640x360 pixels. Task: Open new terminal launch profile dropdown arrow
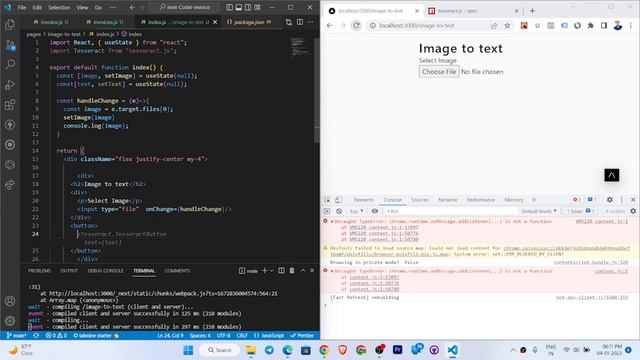pyautogui.click(x=271, y=271)
